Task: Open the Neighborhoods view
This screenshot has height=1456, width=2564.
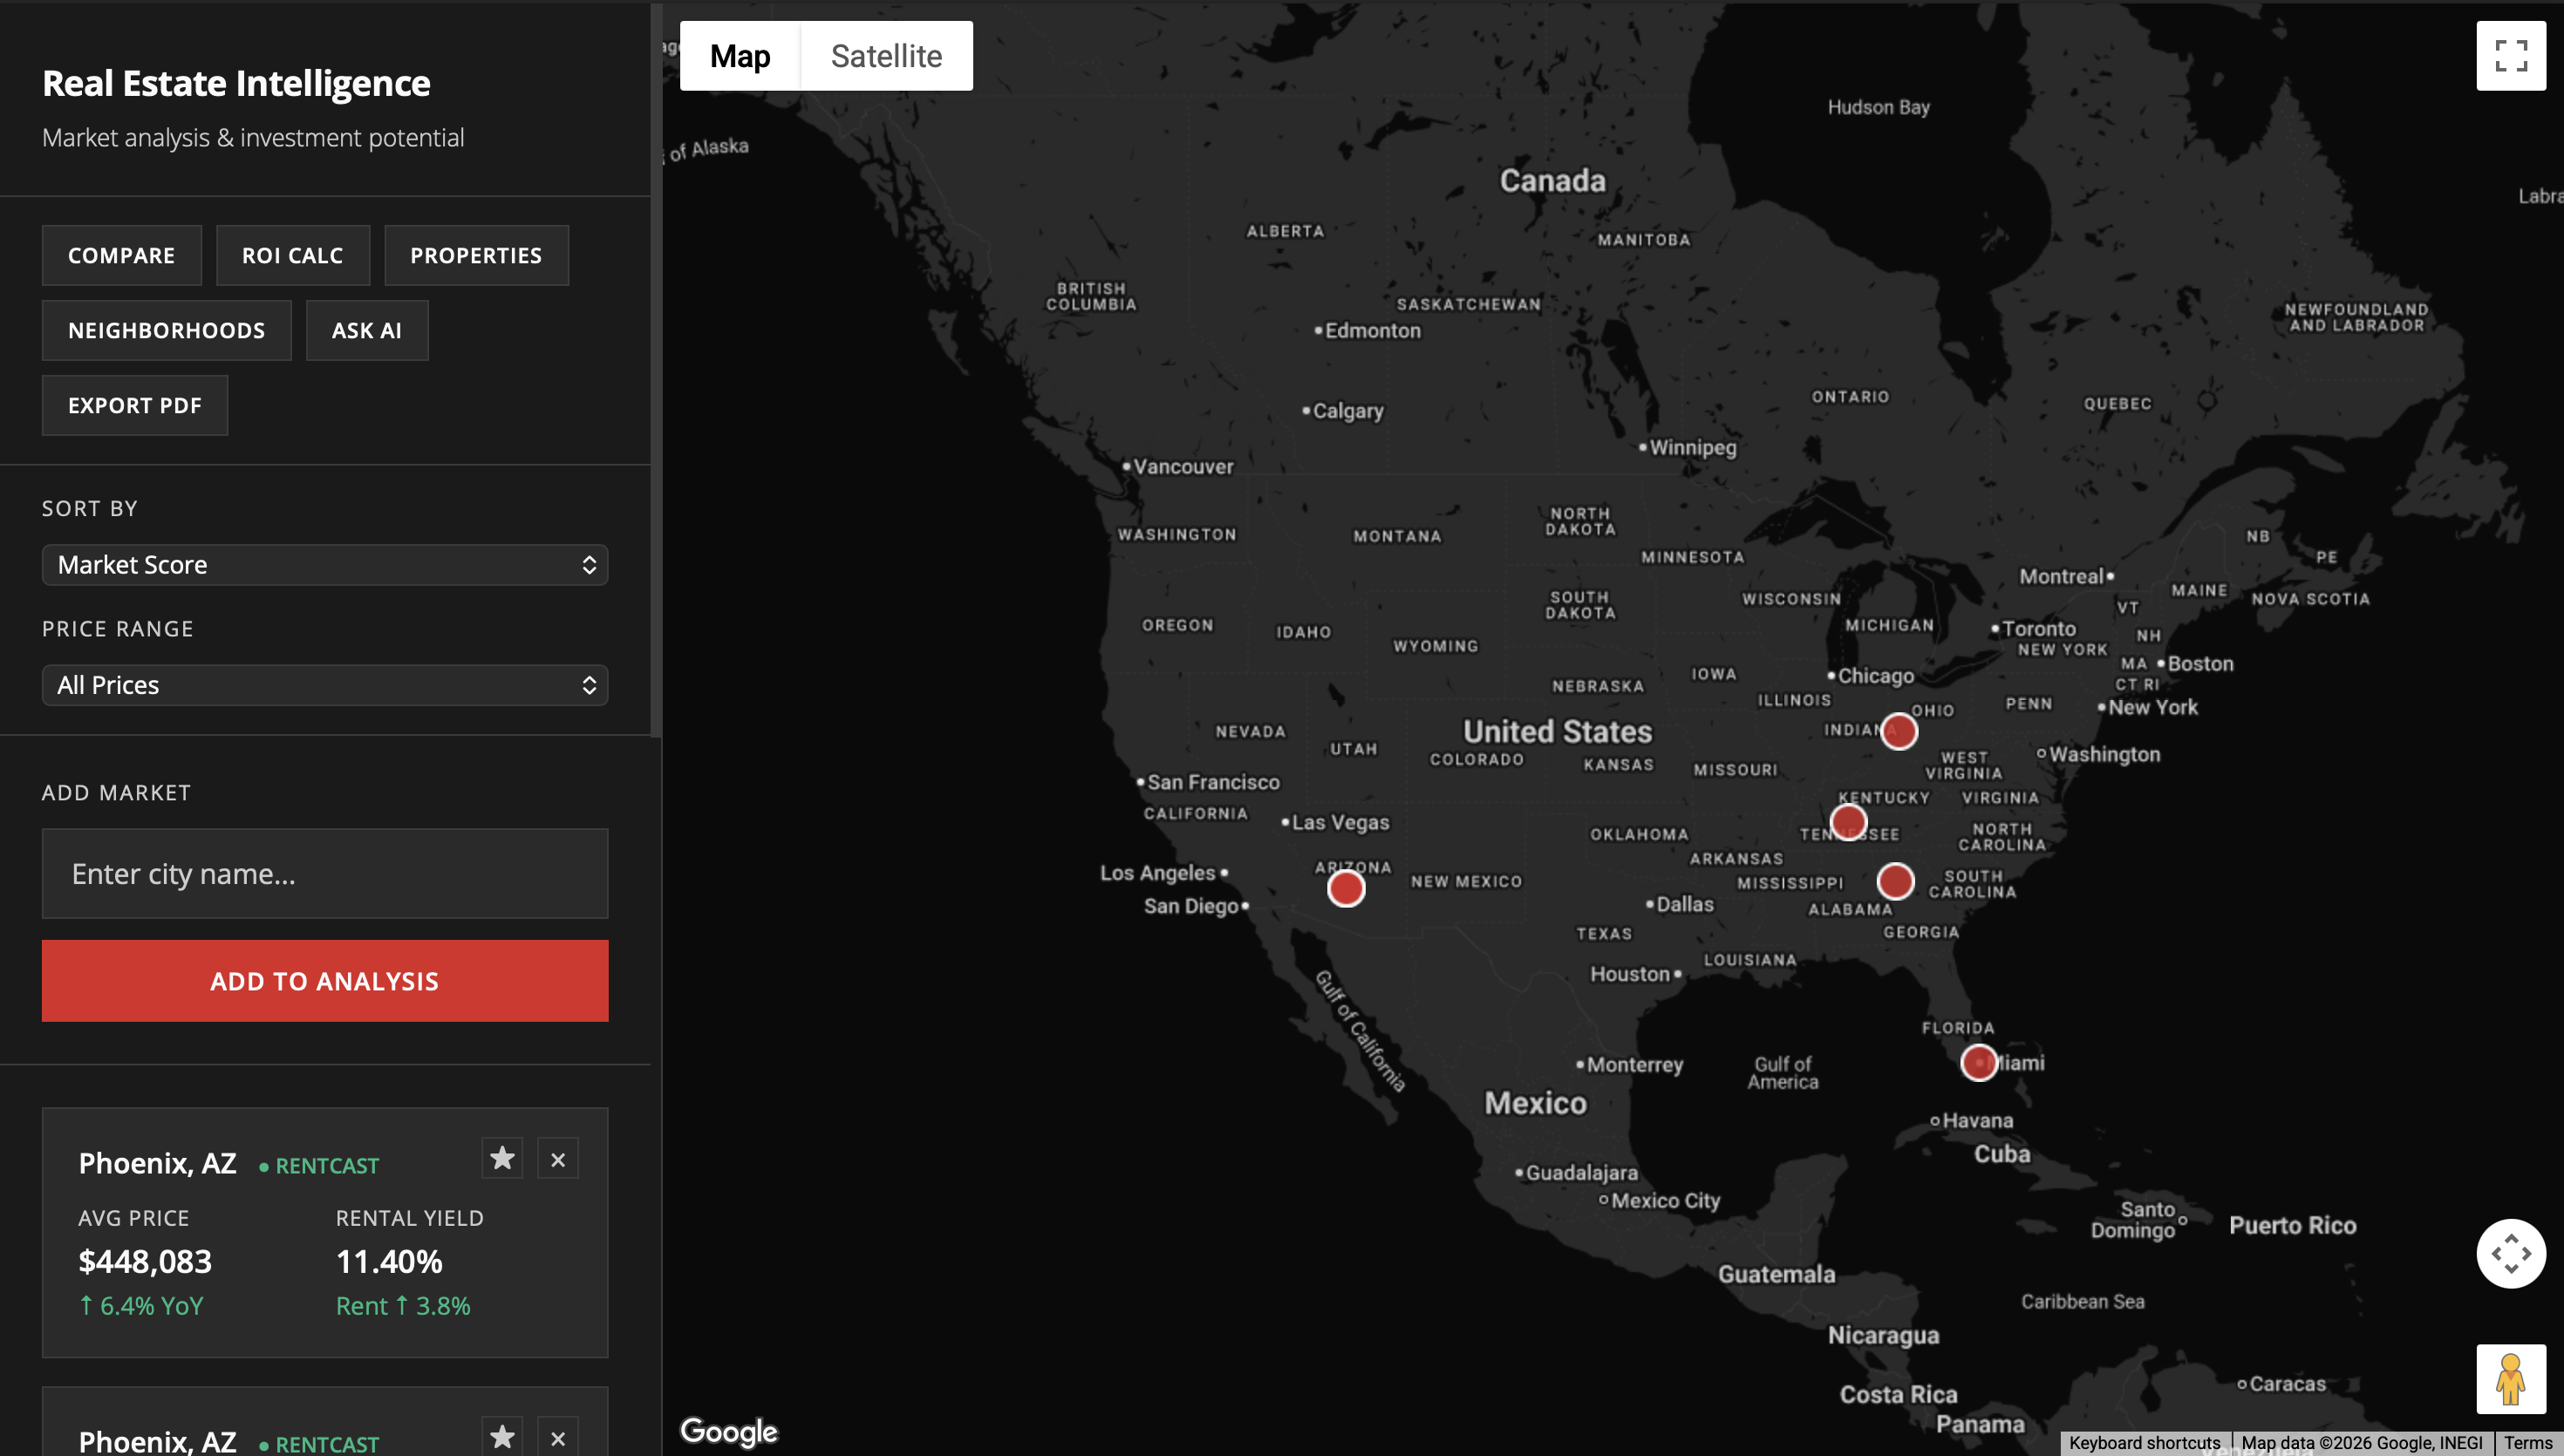Action: (167, 330)
